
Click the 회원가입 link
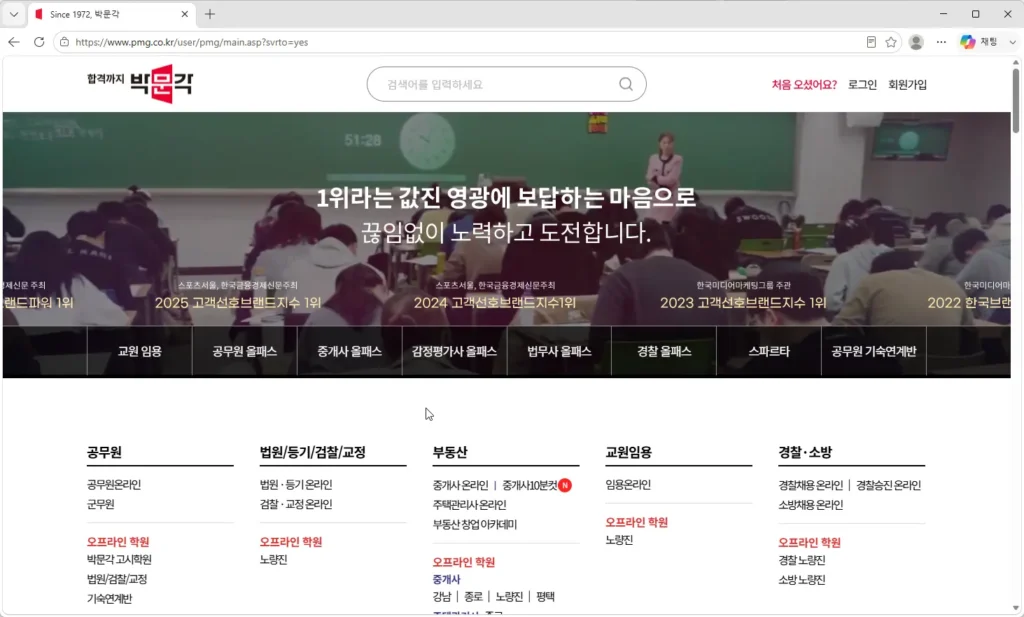(907, 84)
